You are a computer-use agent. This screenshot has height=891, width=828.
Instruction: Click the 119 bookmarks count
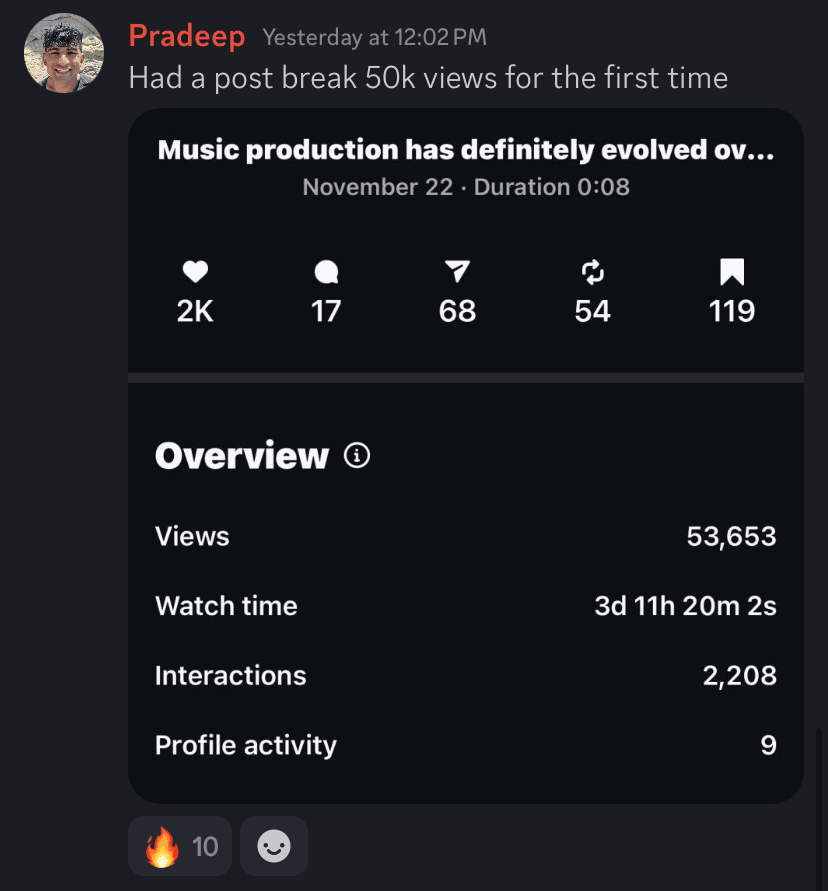[x=731, y=311]
